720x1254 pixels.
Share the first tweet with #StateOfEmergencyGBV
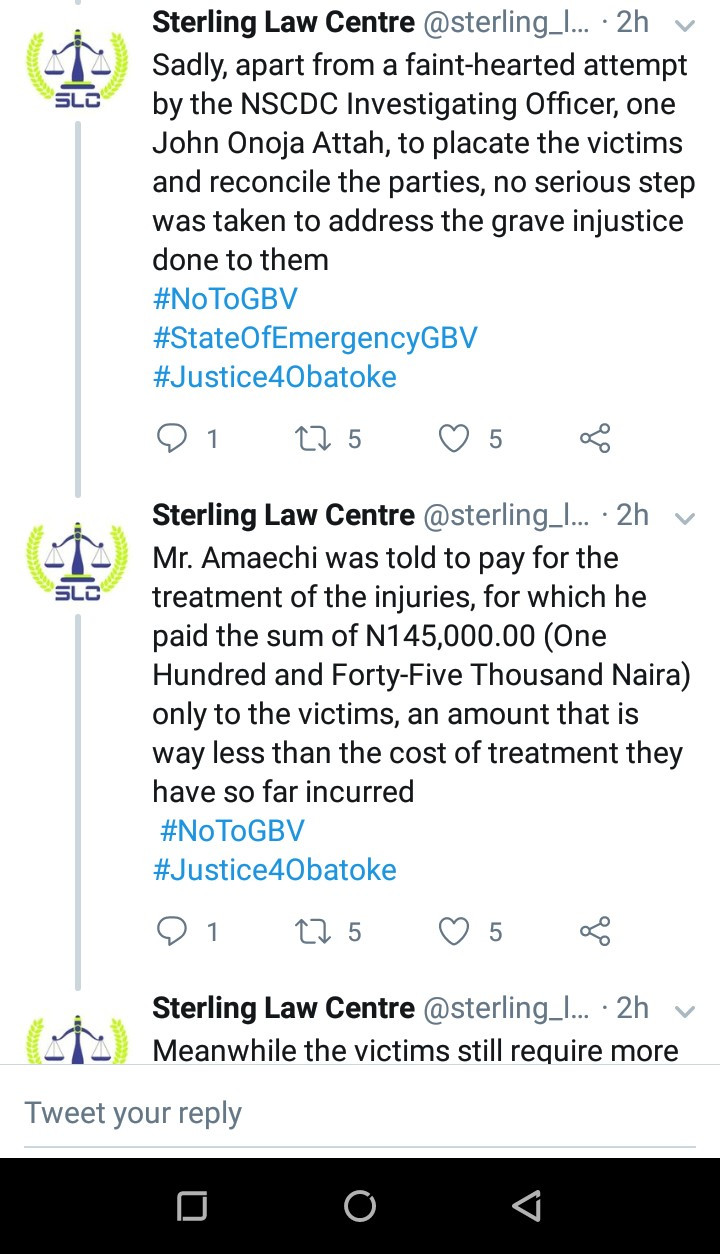(595, 438)
